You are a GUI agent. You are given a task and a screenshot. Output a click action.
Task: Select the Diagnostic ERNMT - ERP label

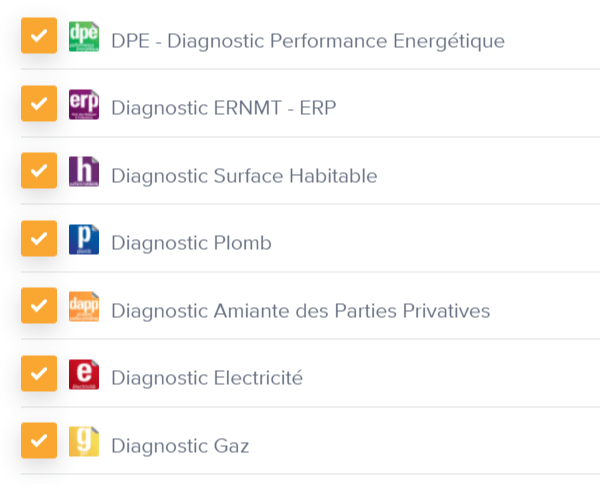click(224, 108)
